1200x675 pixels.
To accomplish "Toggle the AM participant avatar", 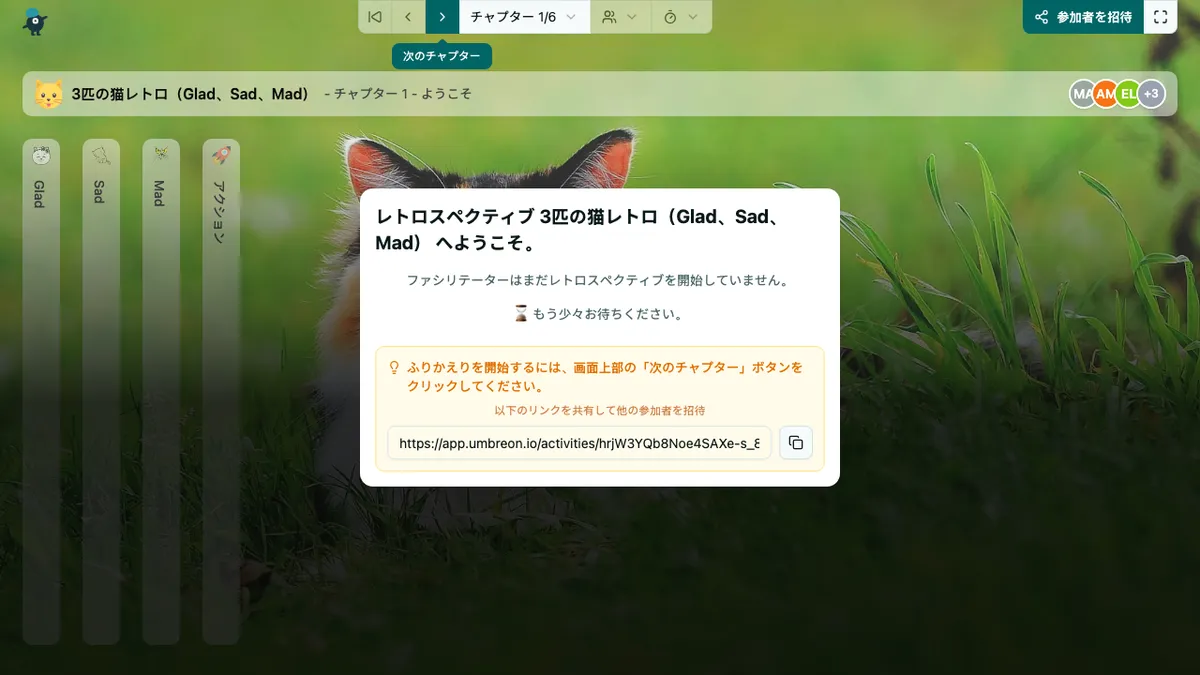I will [1105, 93].
